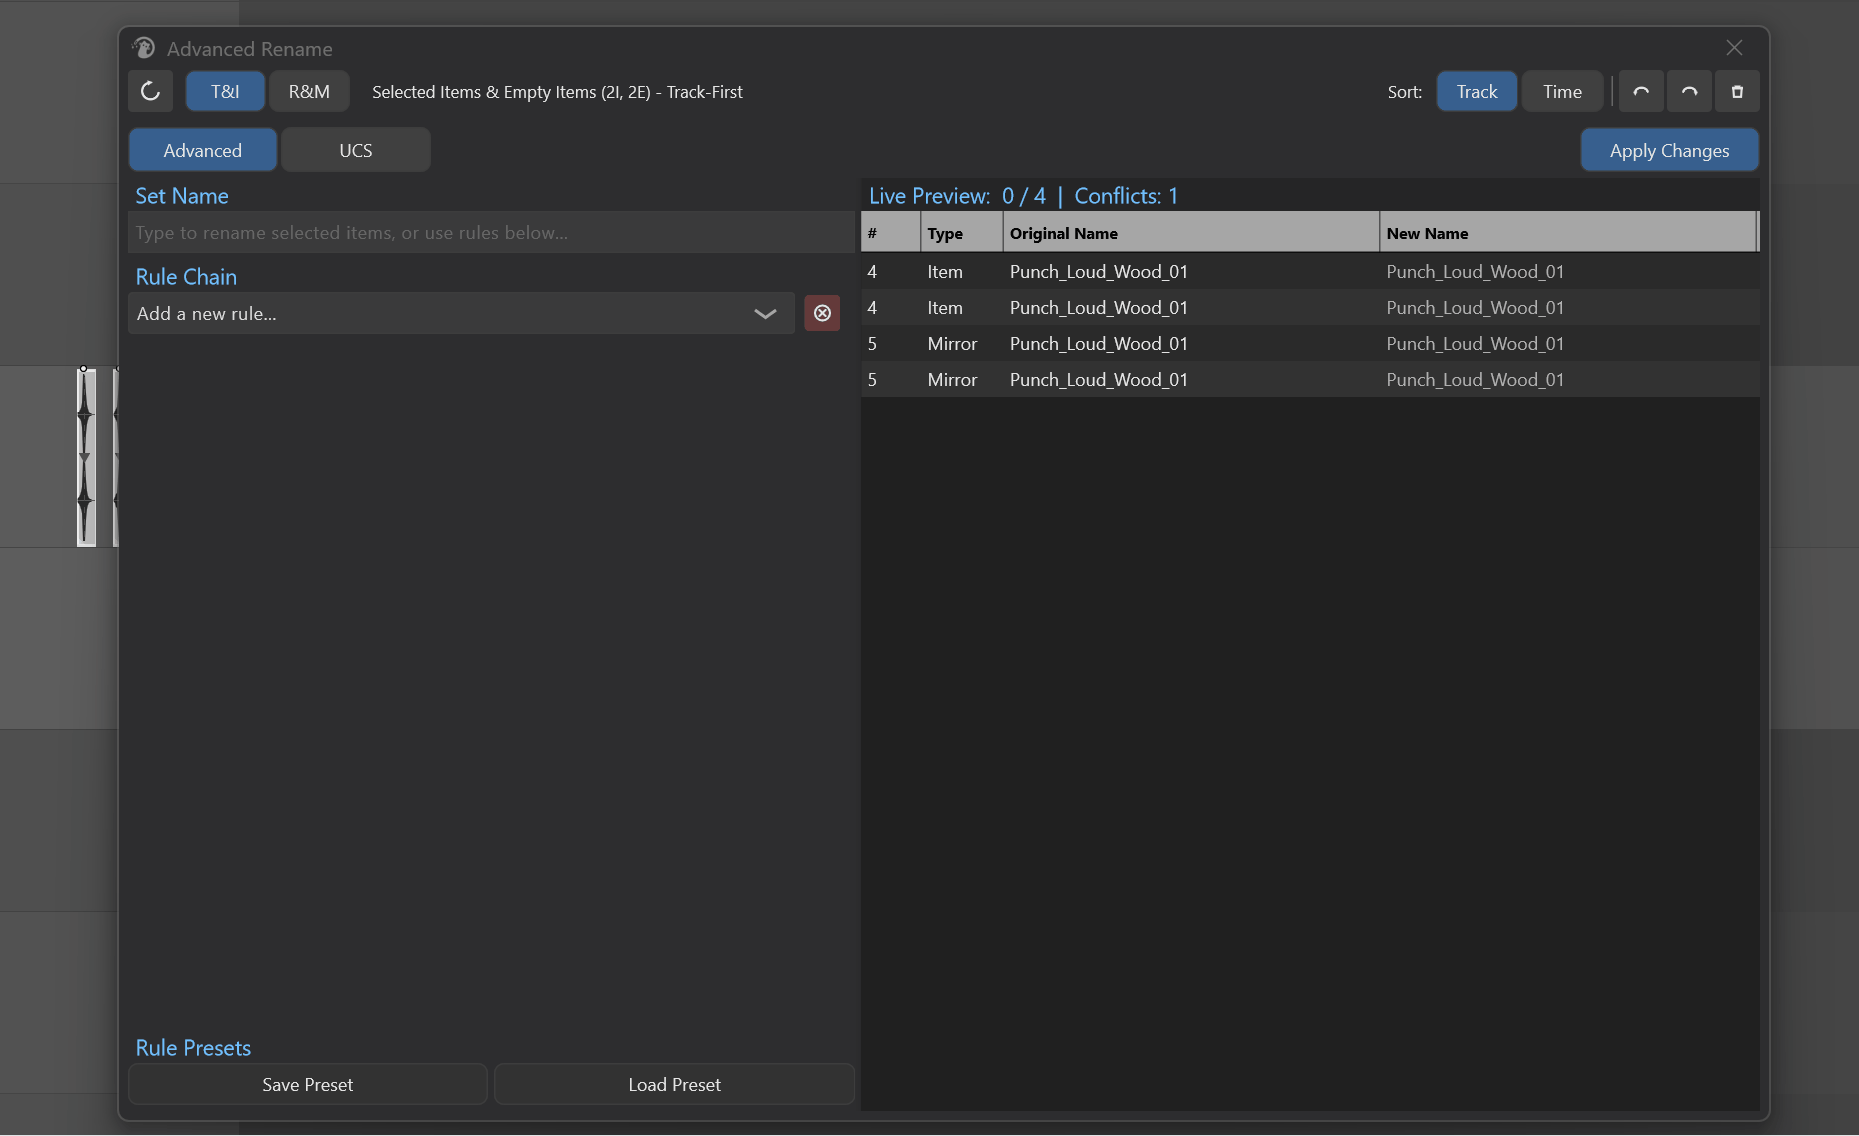
Task: Click Apply Changes button
Action: point(1669,150)
